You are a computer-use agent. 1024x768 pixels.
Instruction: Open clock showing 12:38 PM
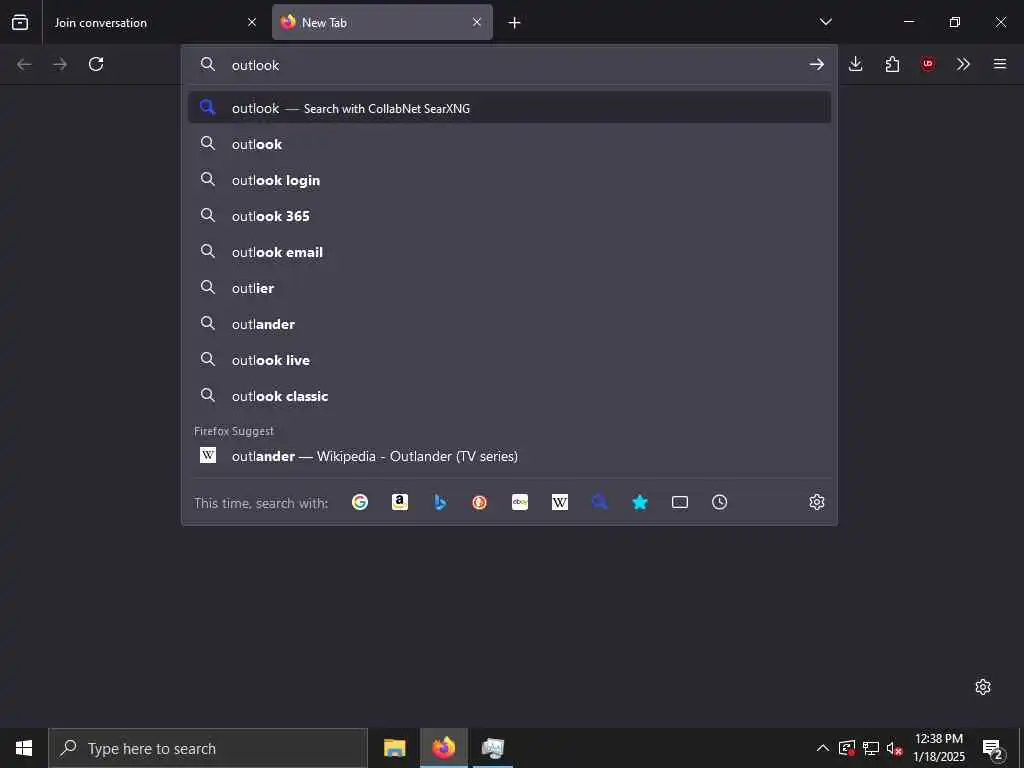point(938,748)
